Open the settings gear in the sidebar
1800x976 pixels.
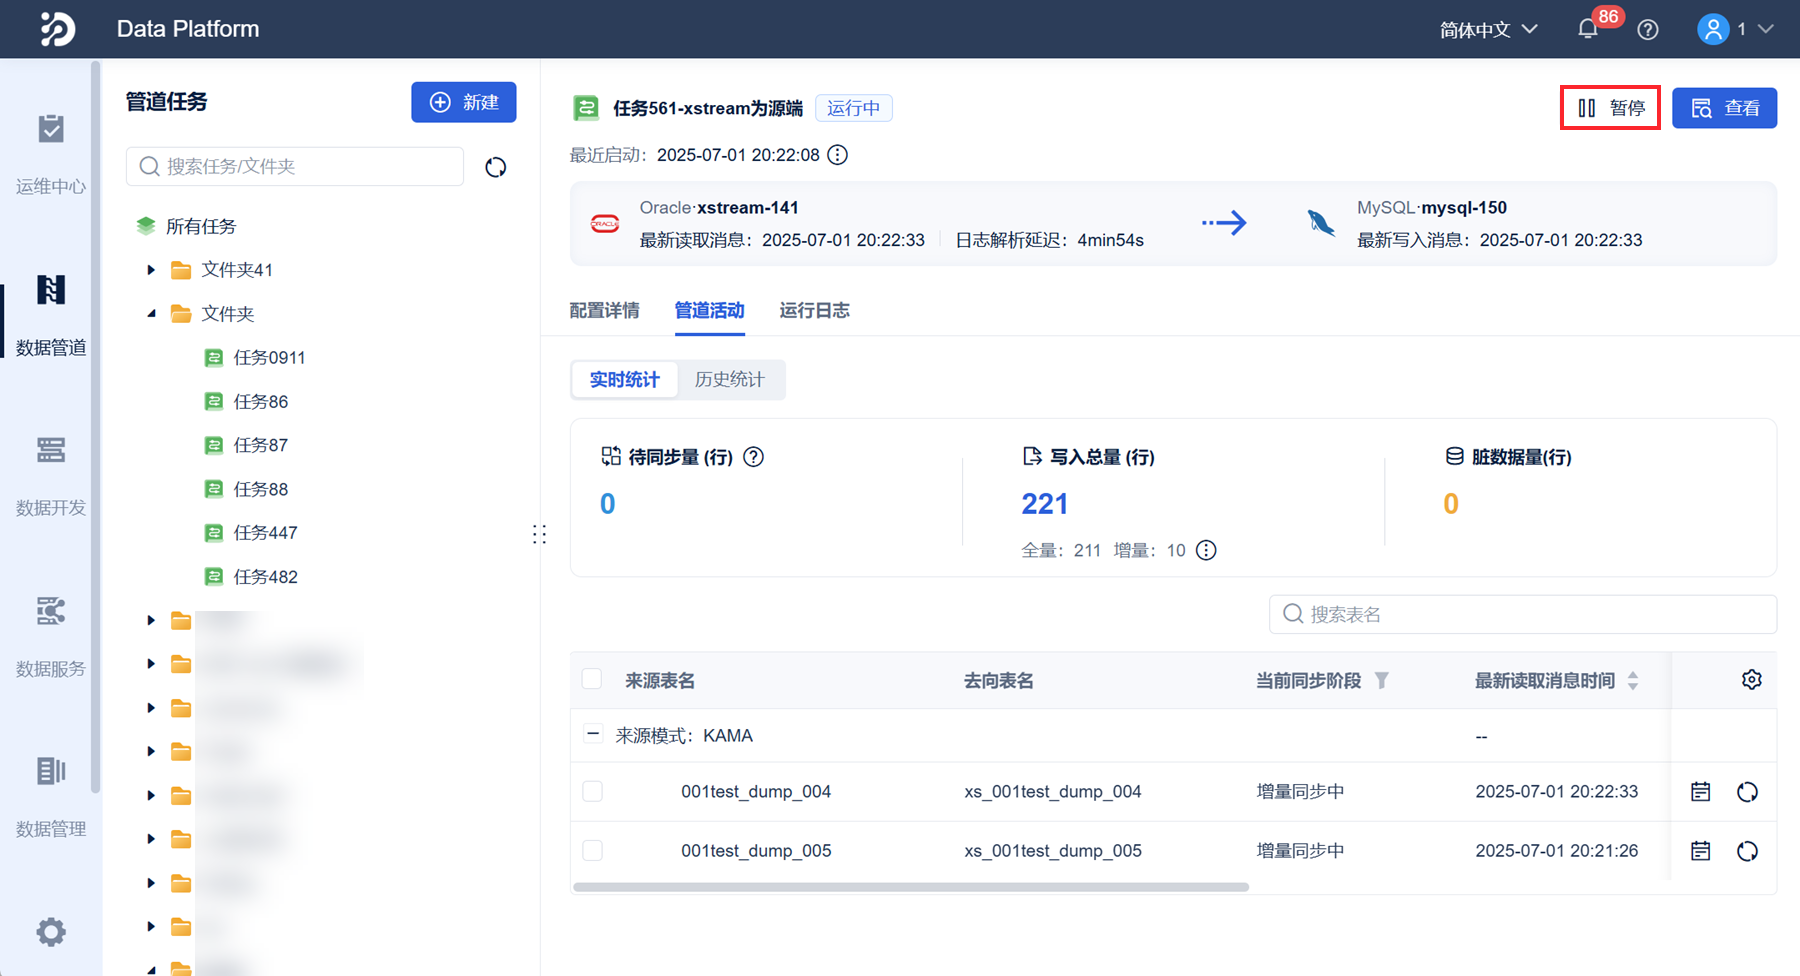click(x=51, y=932)
